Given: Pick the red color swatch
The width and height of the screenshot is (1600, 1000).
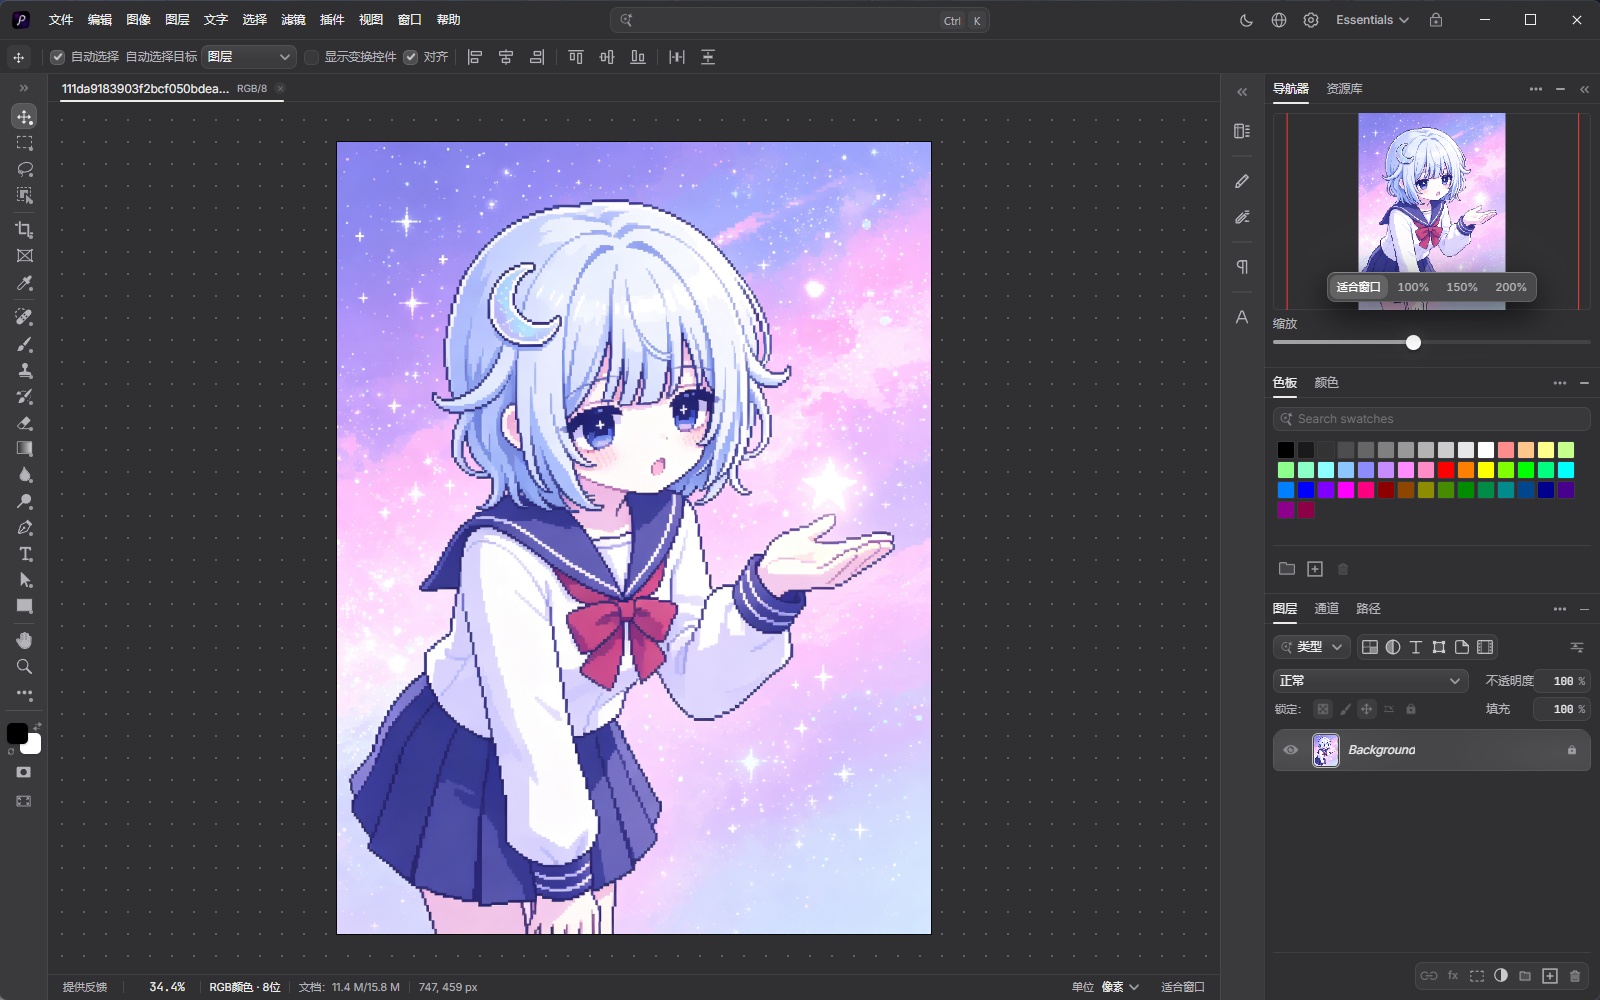Looking at the screenshot, I should [1446, 470].
